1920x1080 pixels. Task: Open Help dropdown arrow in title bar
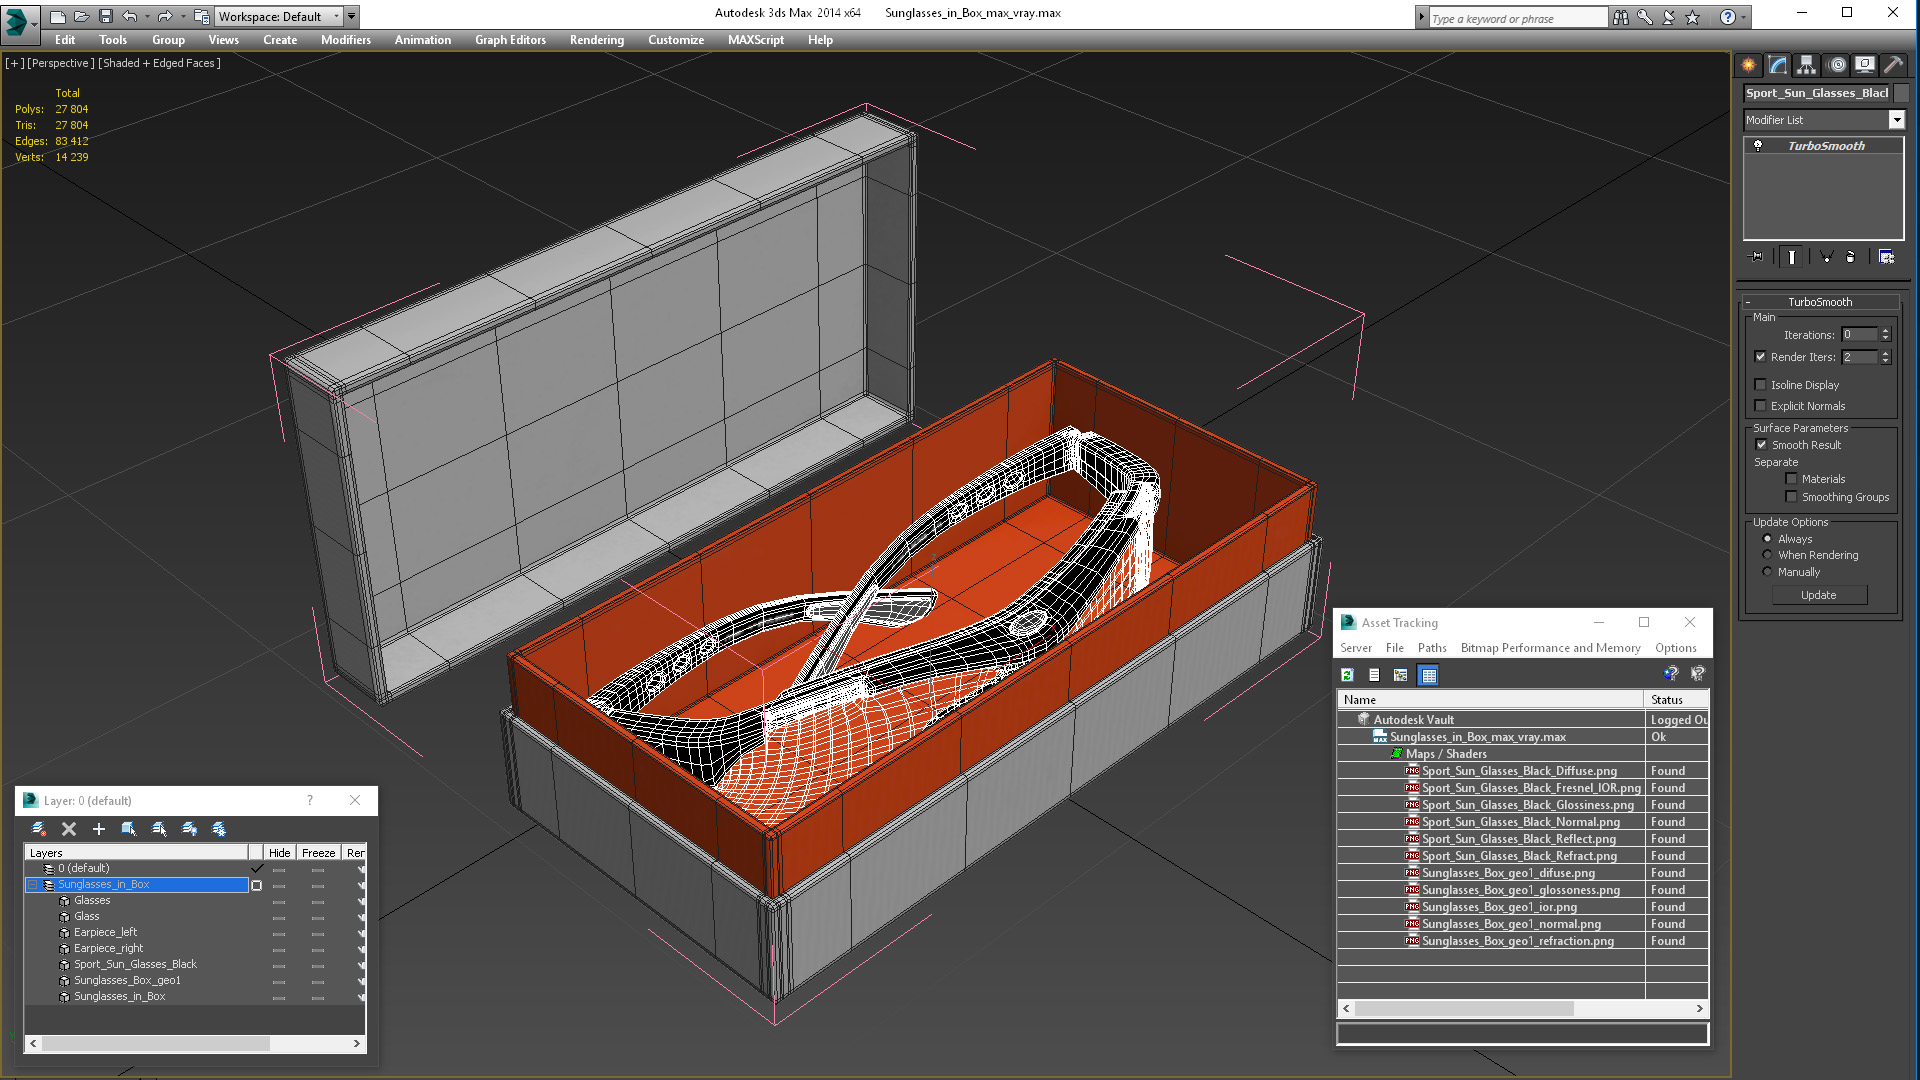(x=1744, y=17)
